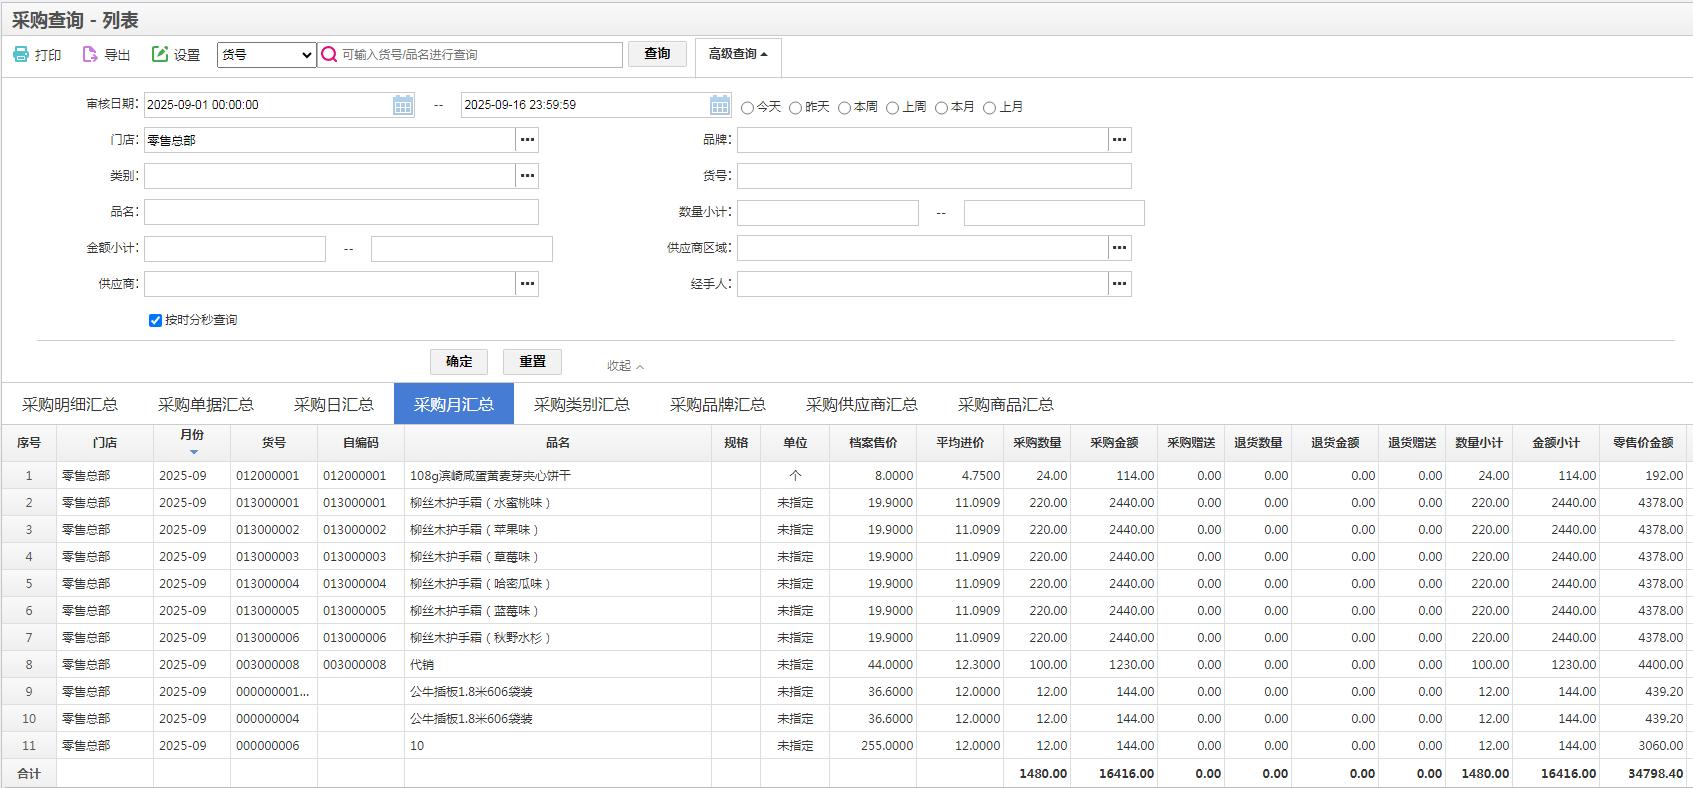Click the 品名 text input field
Viewport: 1693px width, 788px height.
(x=341, y=212)
